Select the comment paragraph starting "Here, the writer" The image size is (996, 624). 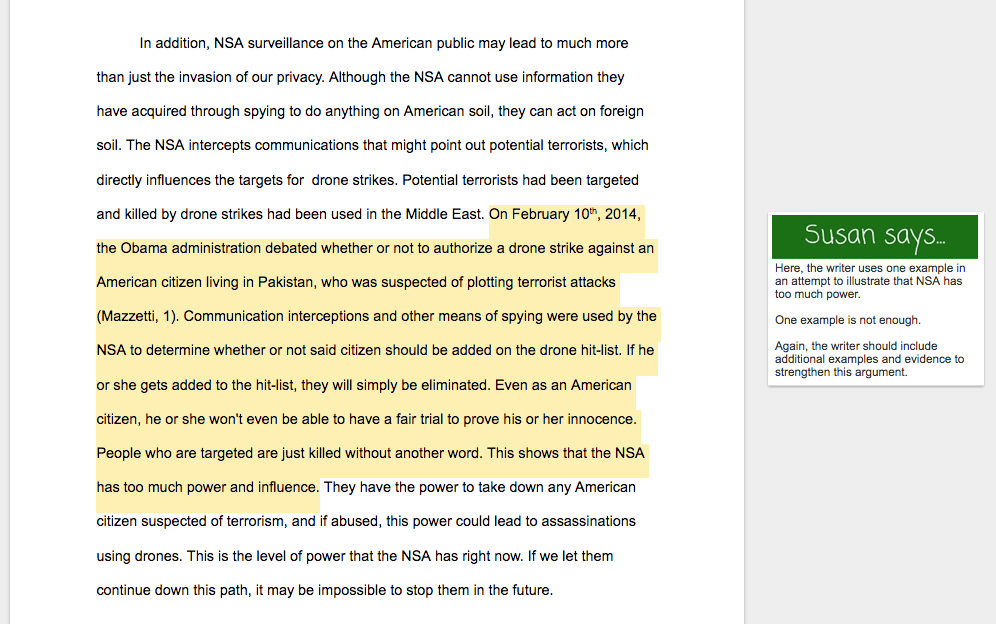pyautogui.click(x=870, y=281)
